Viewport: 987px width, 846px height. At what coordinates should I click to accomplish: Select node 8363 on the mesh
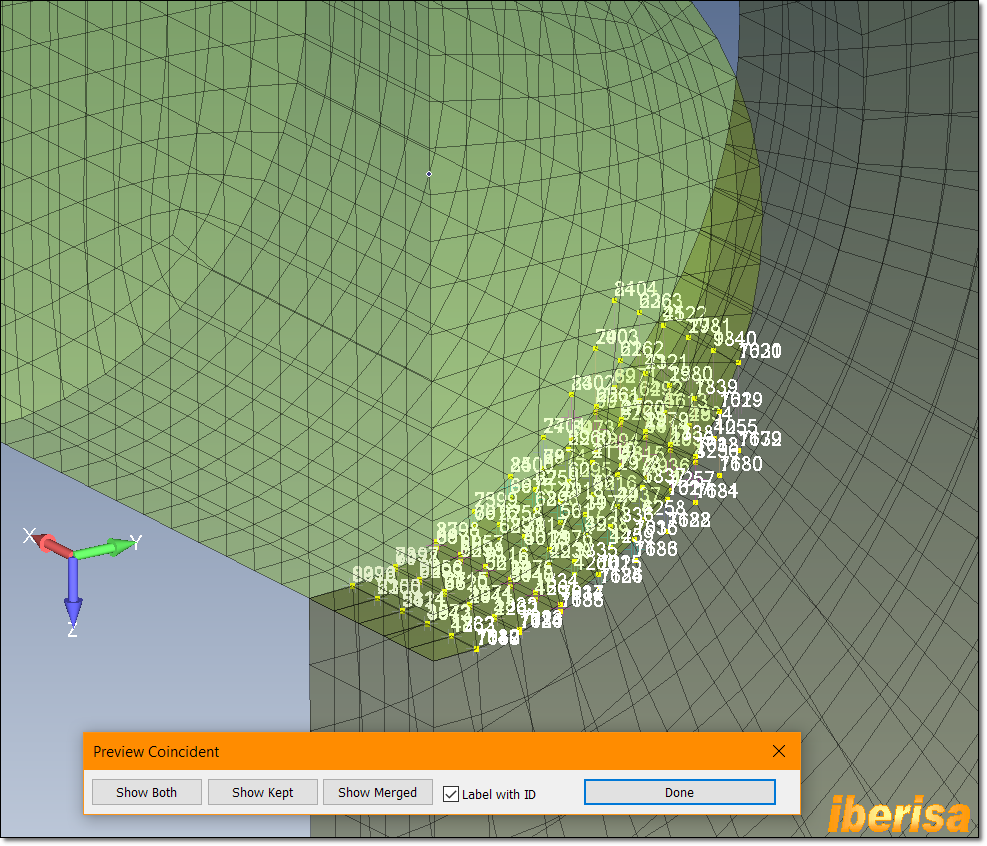click(x=638, y=311)
